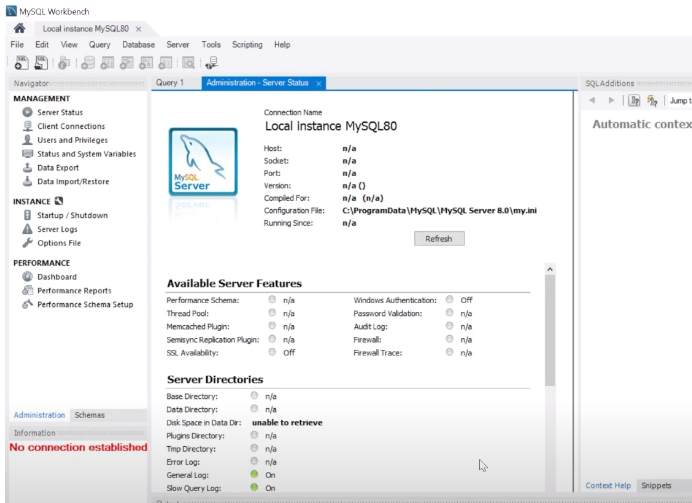The image size is (692, 503).
Task: Click the Data Export icon
Action: pos(27,168)
